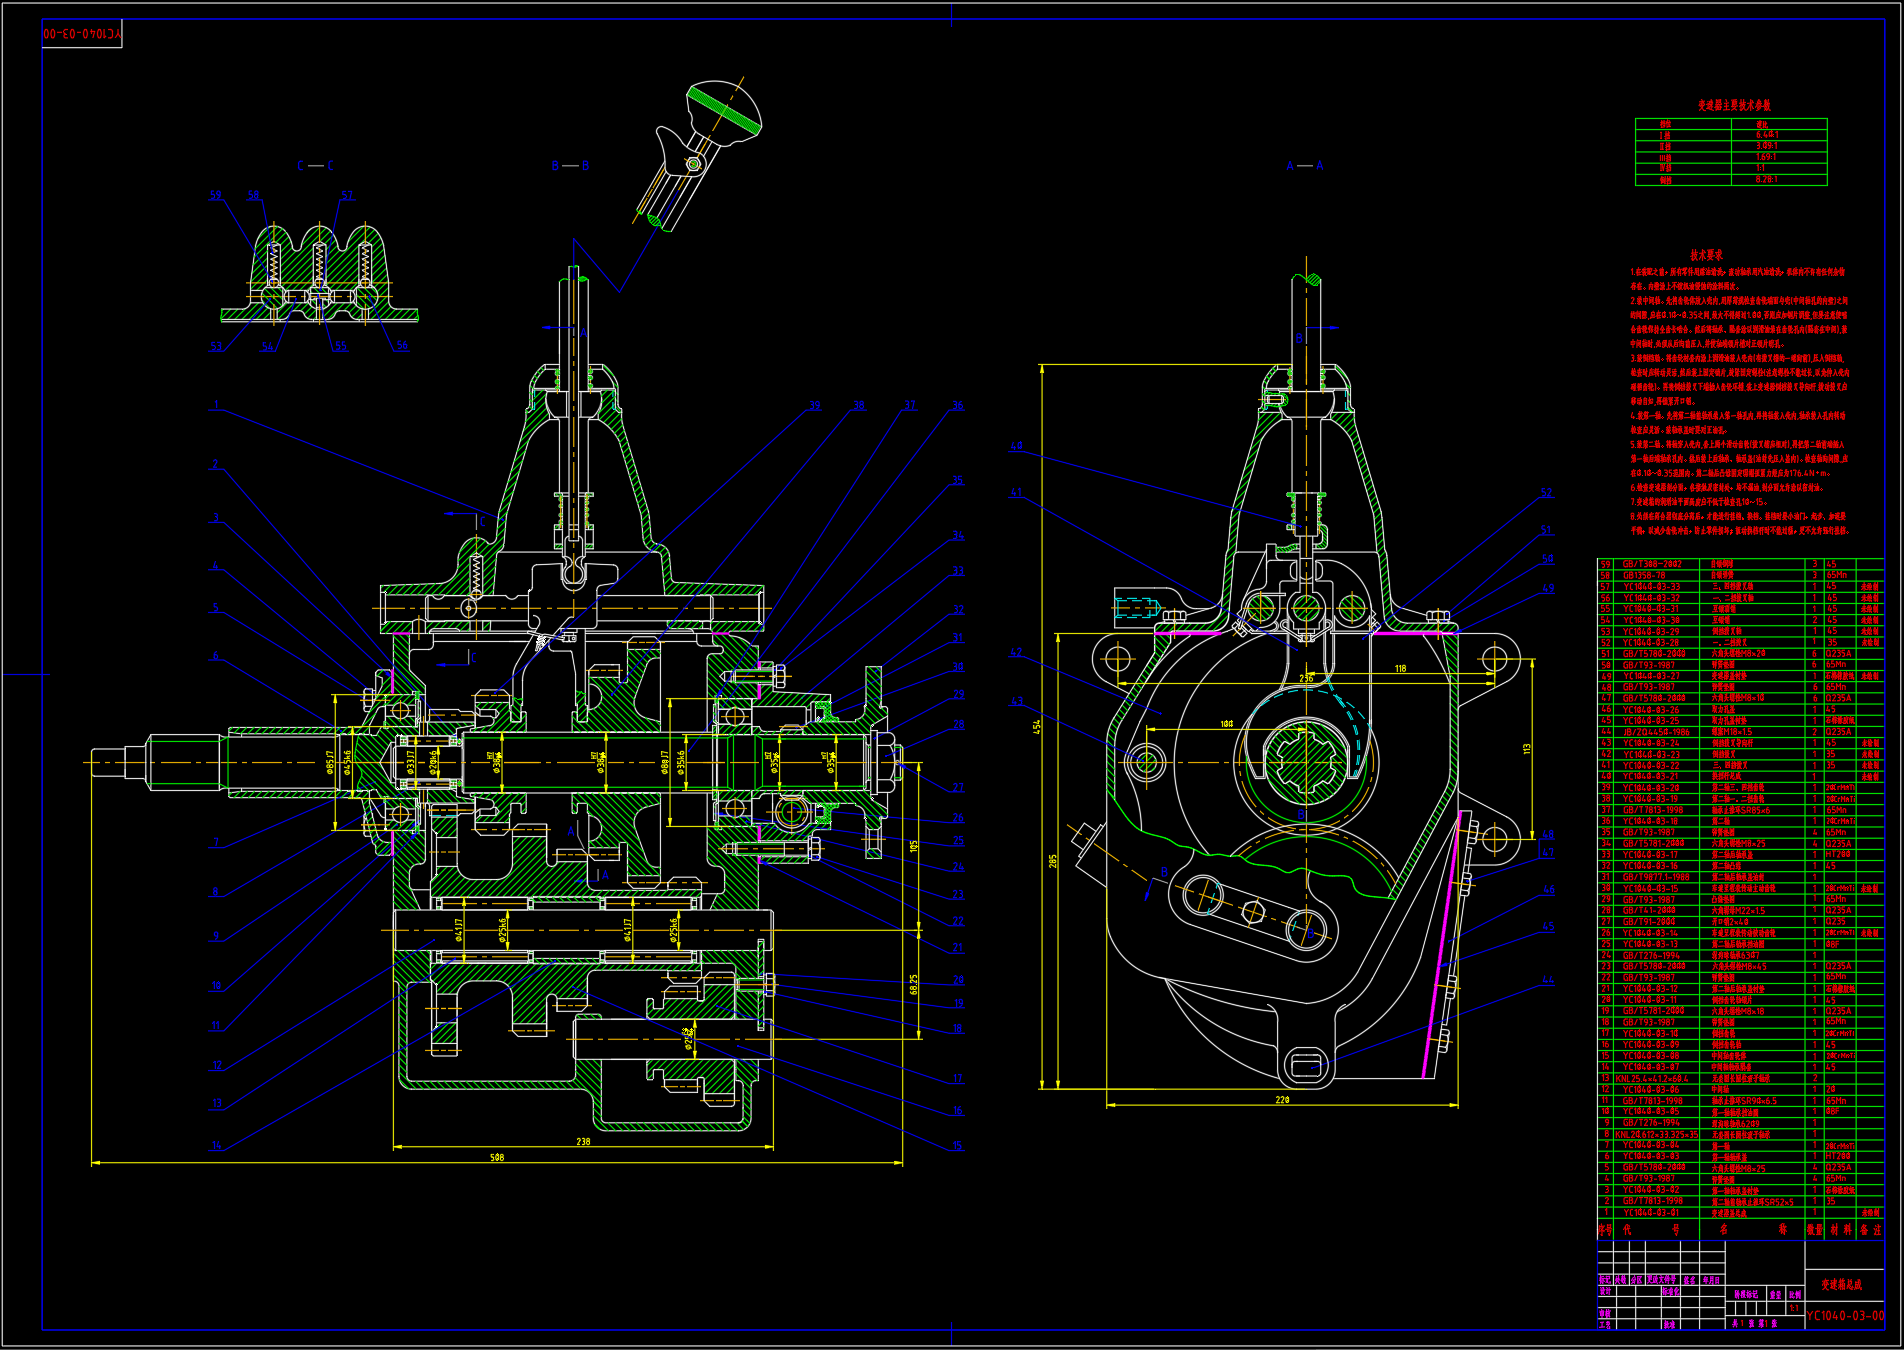Select the B—B section view label

[x=570, y=166]
